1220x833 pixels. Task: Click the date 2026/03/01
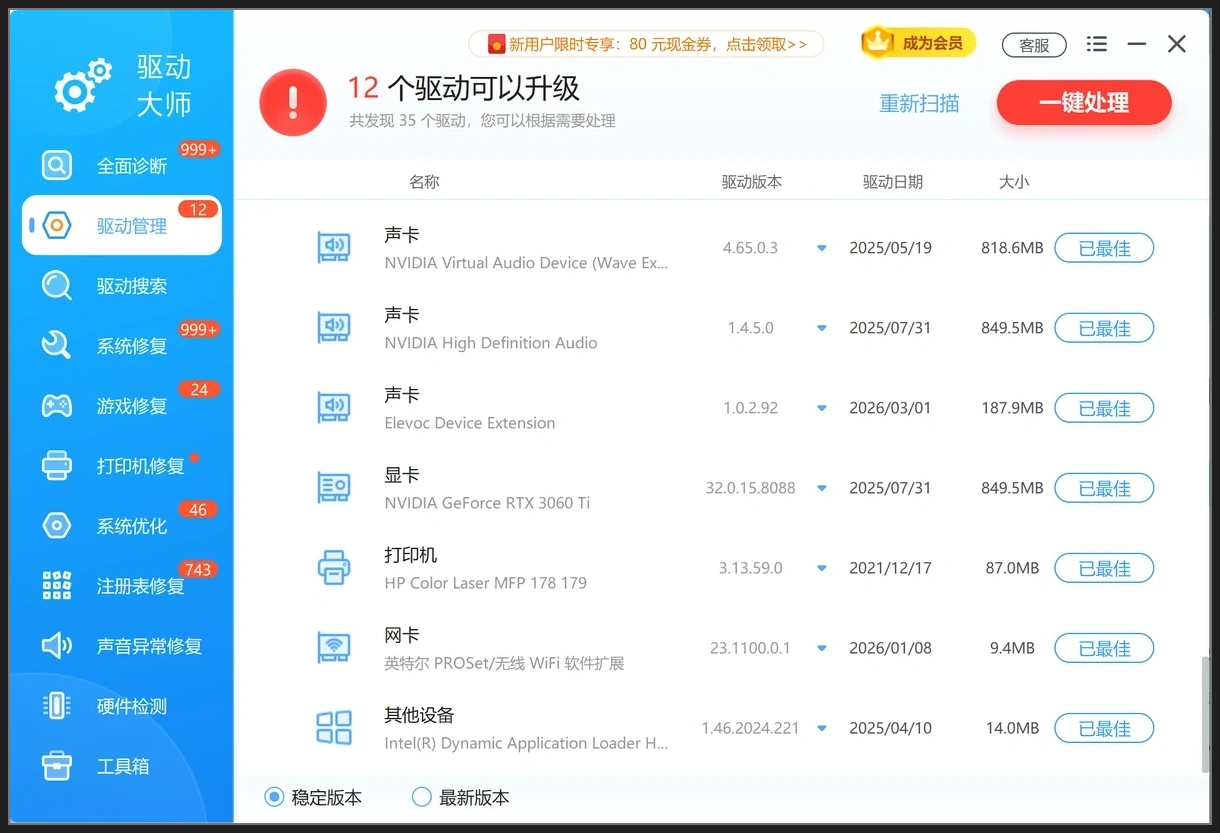coord(890,408)
